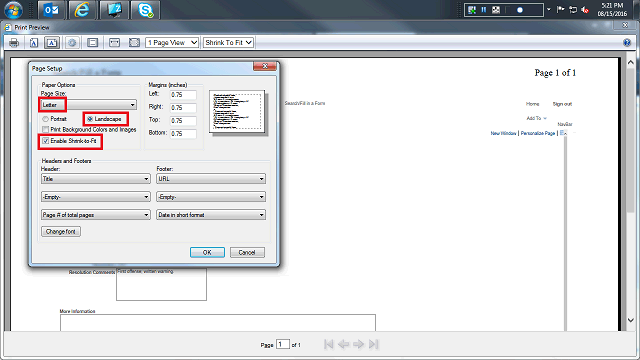Check Print Background Colors and Images
The width and height of the screenshot is (640, 360).
46,129
